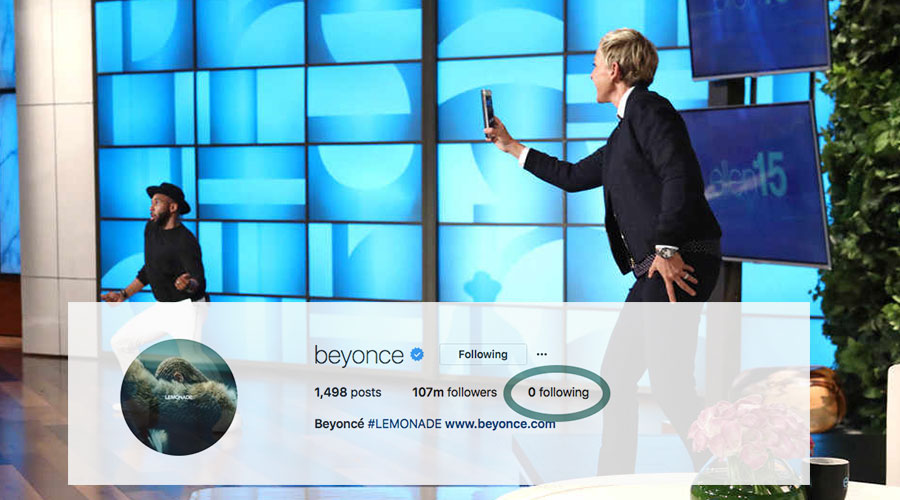Click the Beyoncé display name in bio

point(339,424)
